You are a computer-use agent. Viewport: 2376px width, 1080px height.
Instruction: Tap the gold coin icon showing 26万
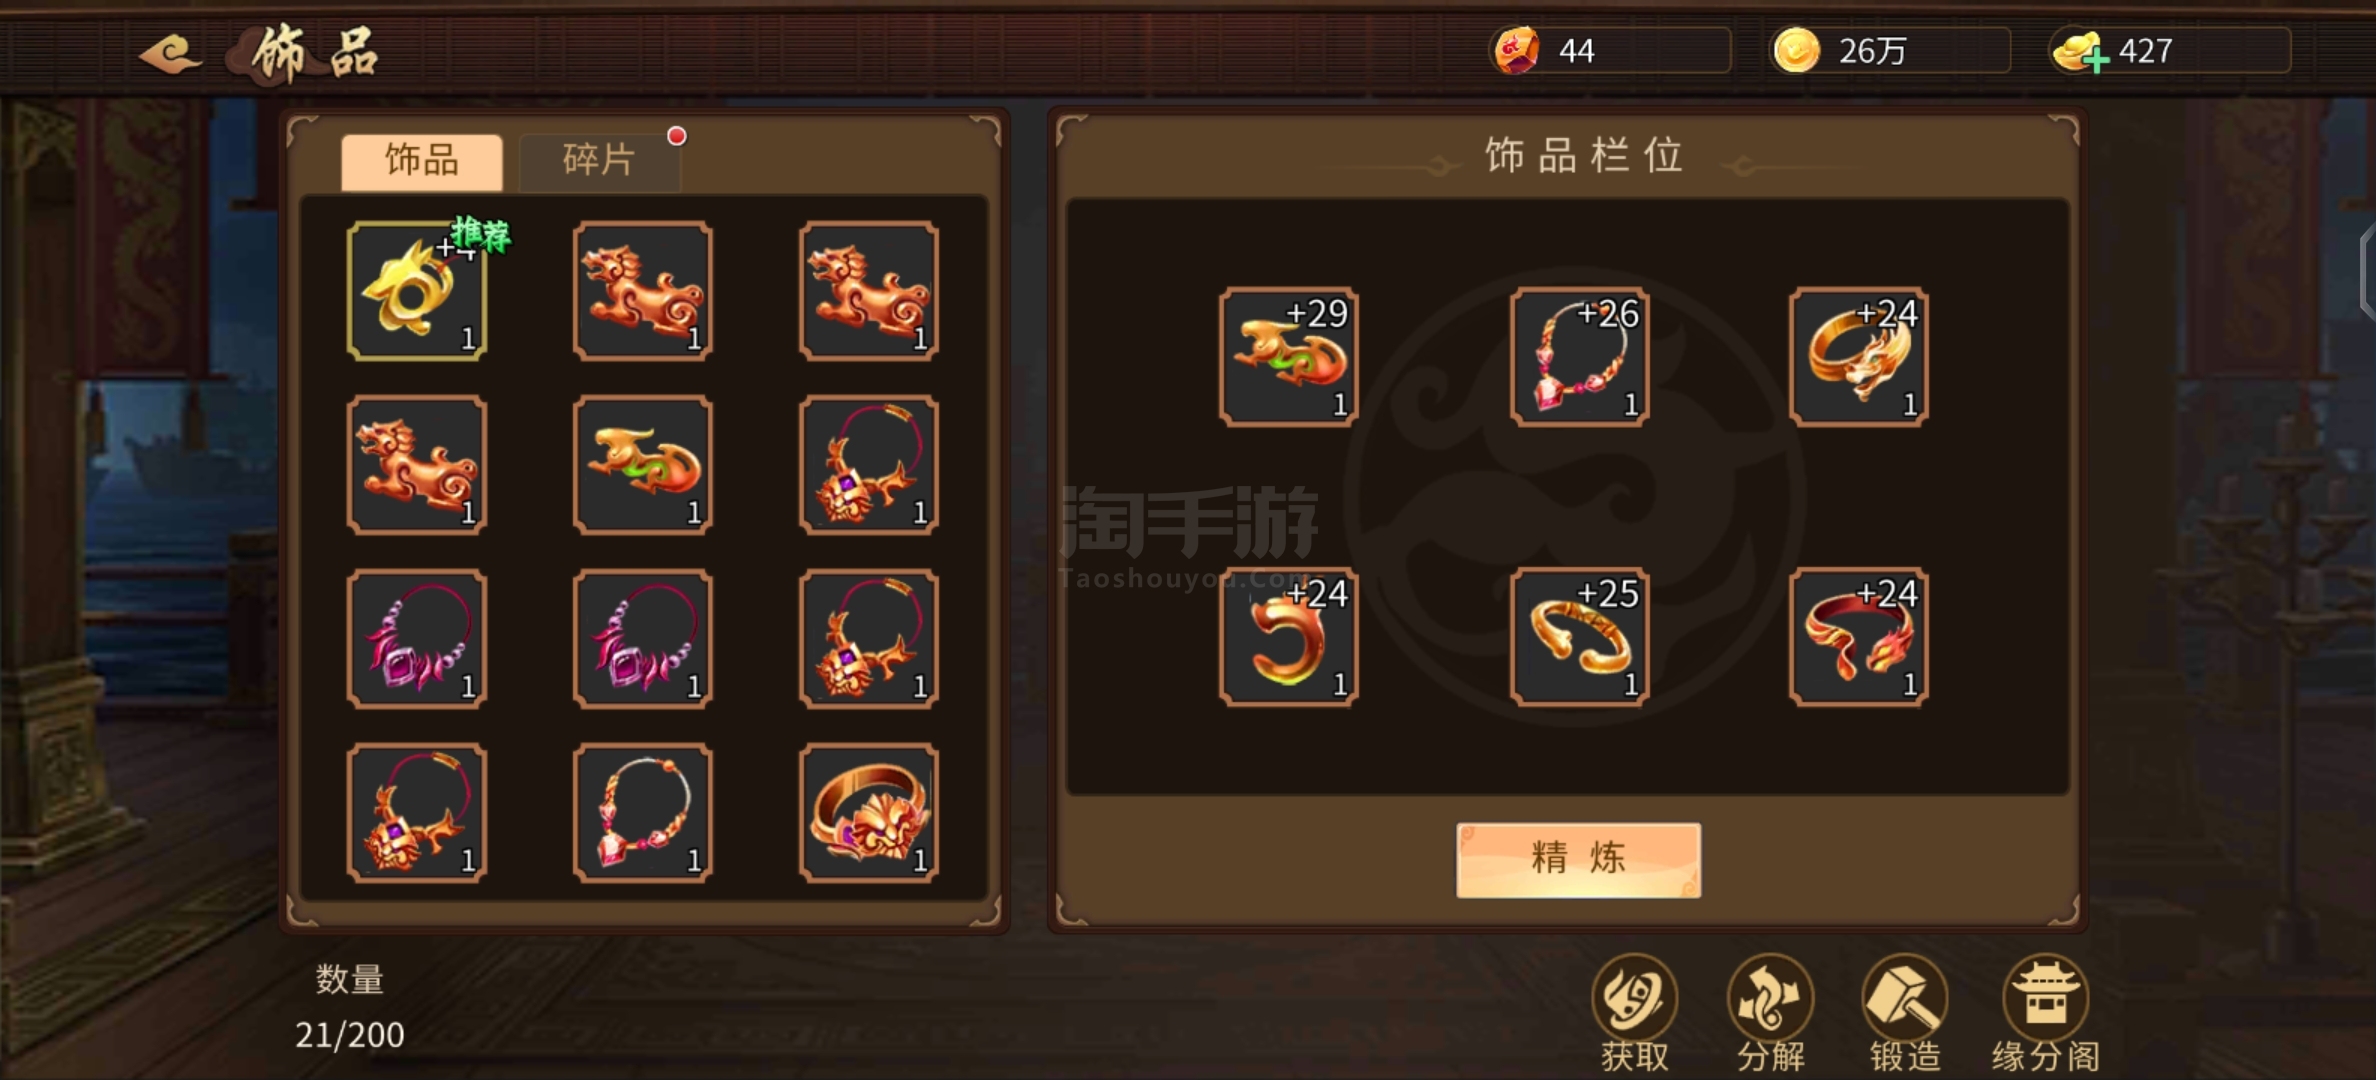pos(1796,50)
